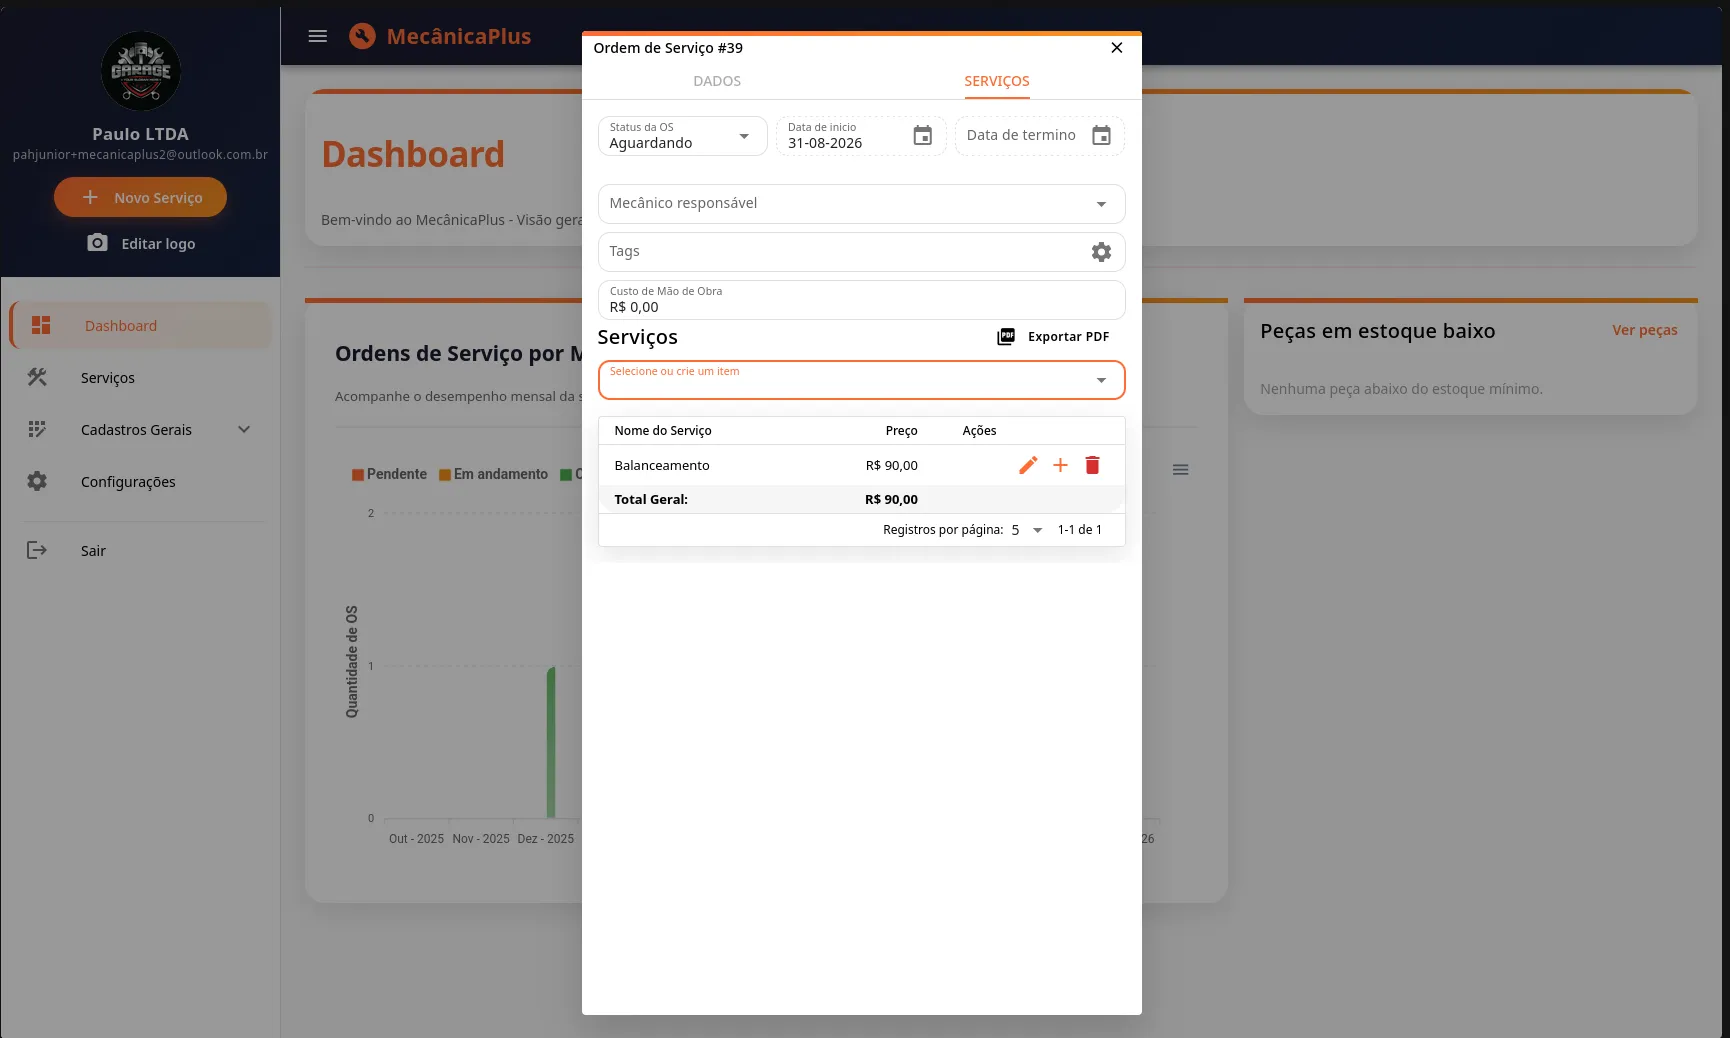The height and width of the screenshot is (1038, 1730).
Task: Switch to the DADOS tab
Action: (717, 81)
